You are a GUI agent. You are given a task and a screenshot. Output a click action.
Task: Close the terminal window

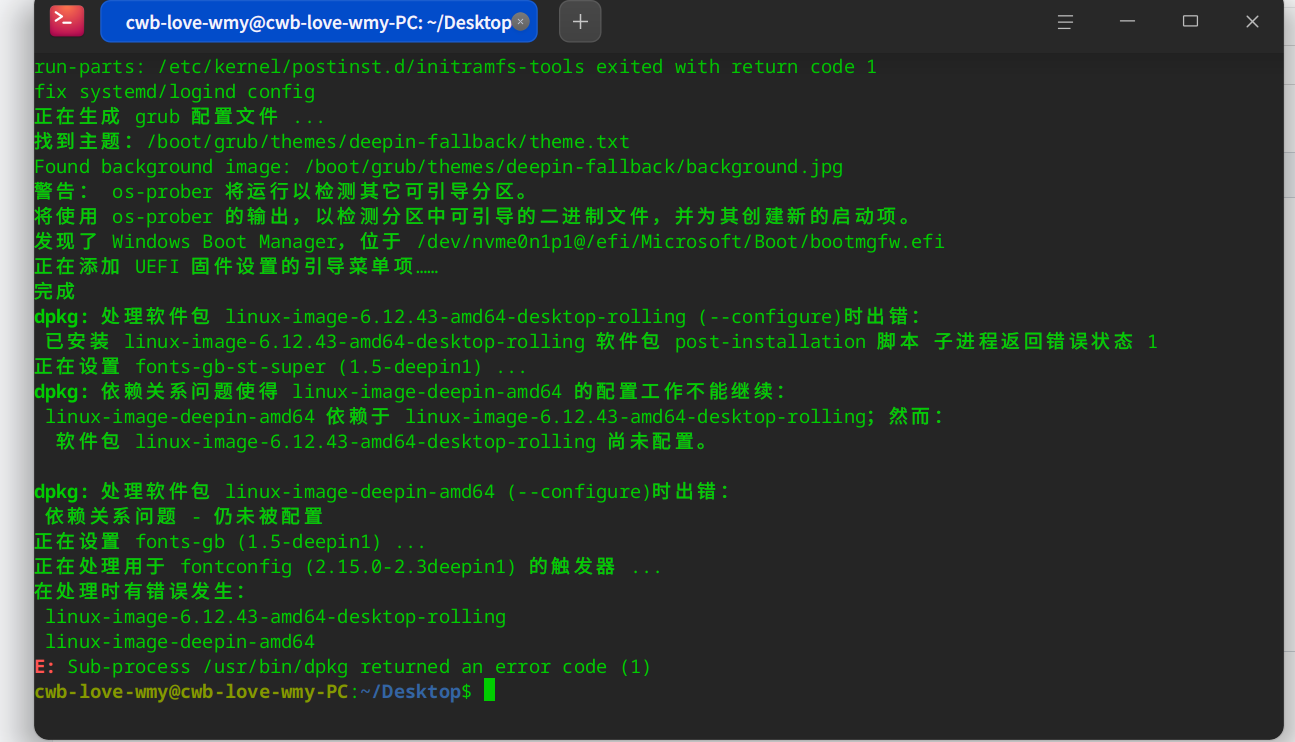point(1252,22)
